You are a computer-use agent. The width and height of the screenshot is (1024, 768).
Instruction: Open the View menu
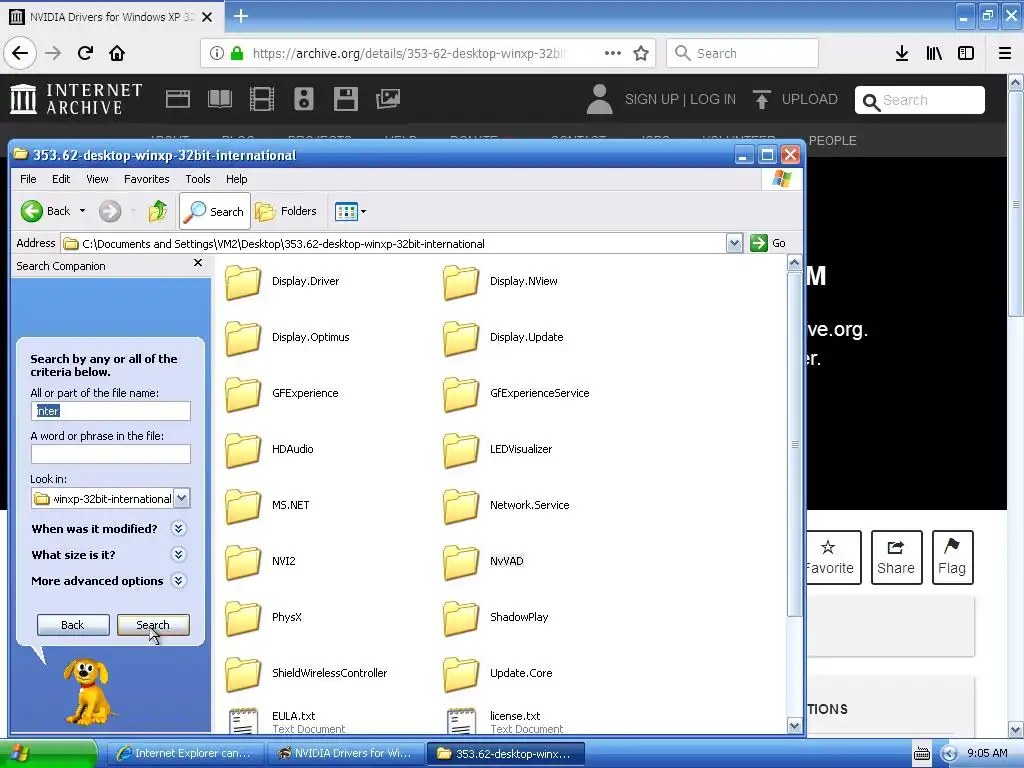click(97, 179)
